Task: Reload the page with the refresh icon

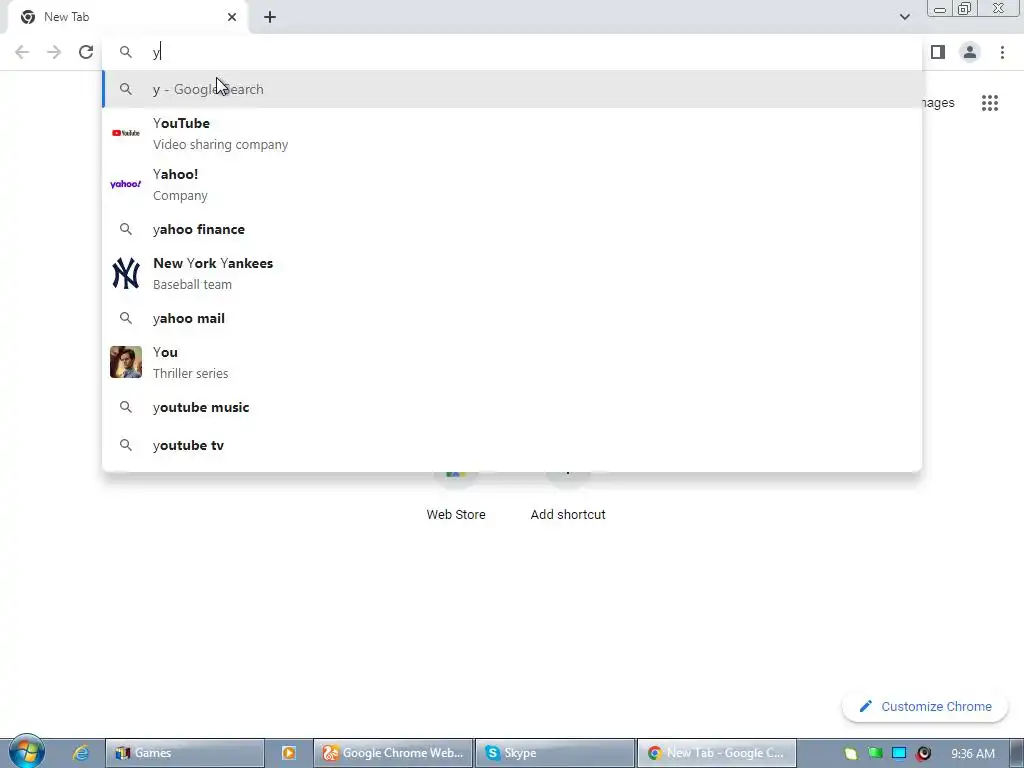Action: (86, 52)
